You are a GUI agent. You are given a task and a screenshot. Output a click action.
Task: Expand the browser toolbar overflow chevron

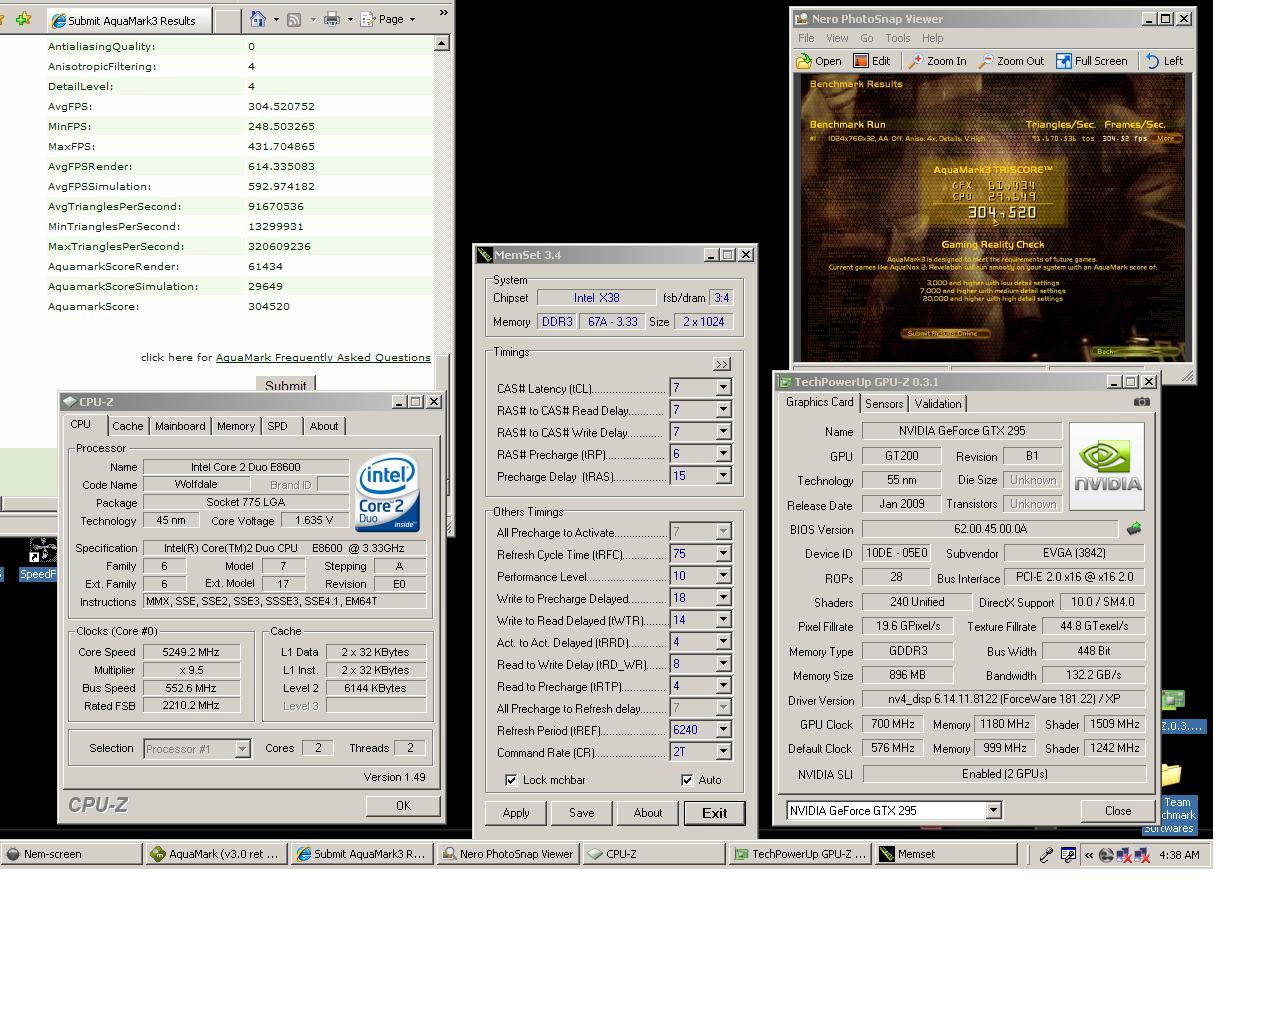pos(443,15)
